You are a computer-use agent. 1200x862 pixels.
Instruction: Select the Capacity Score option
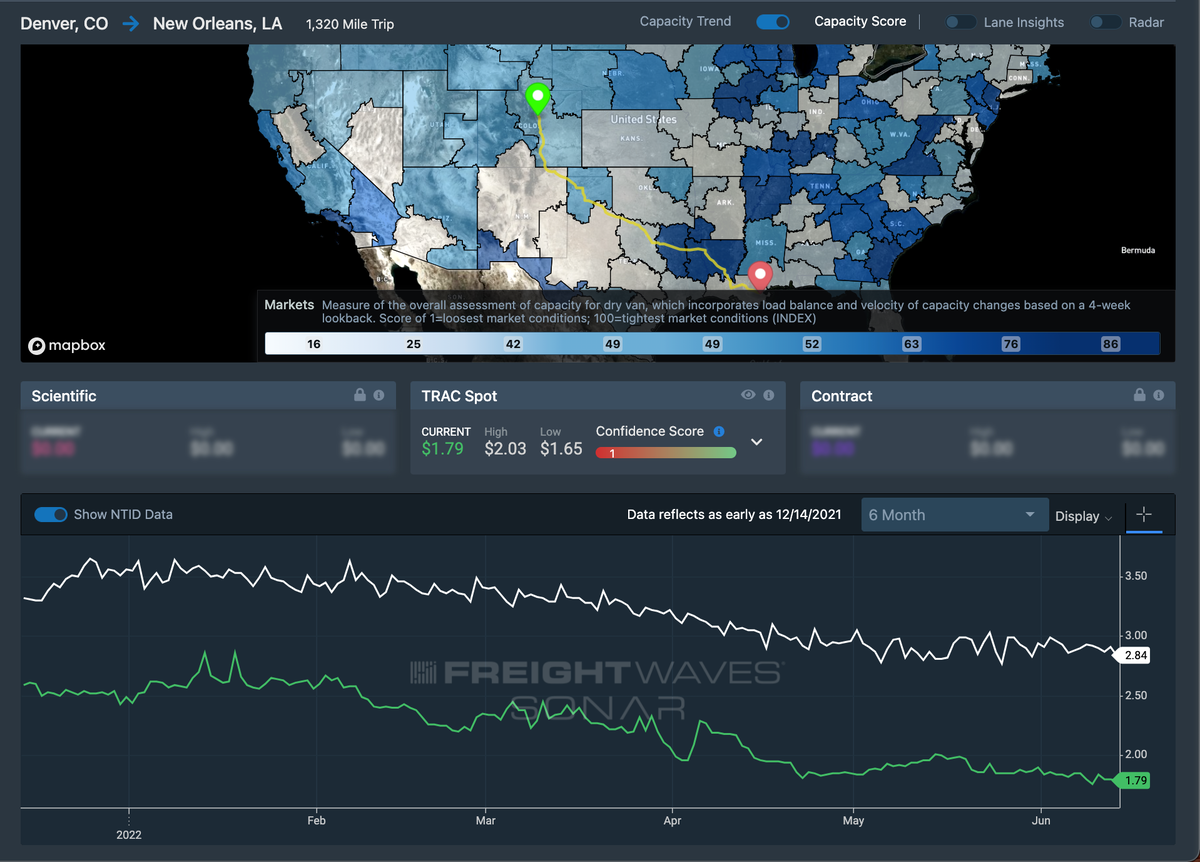pyautogui.click(x=860, y=21)
